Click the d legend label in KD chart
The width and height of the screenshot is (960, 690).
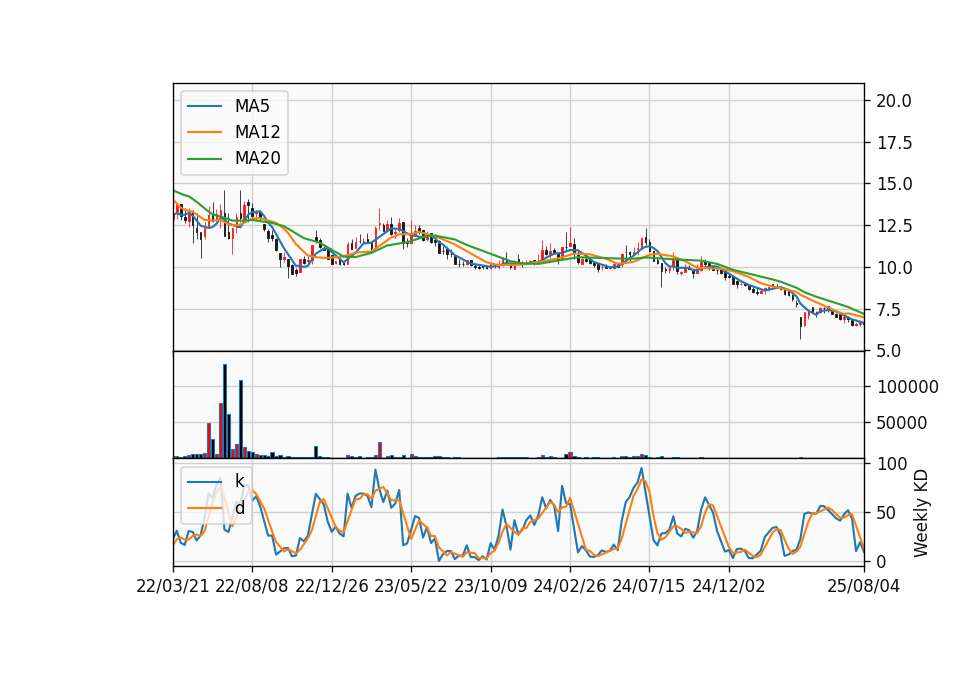240,508
